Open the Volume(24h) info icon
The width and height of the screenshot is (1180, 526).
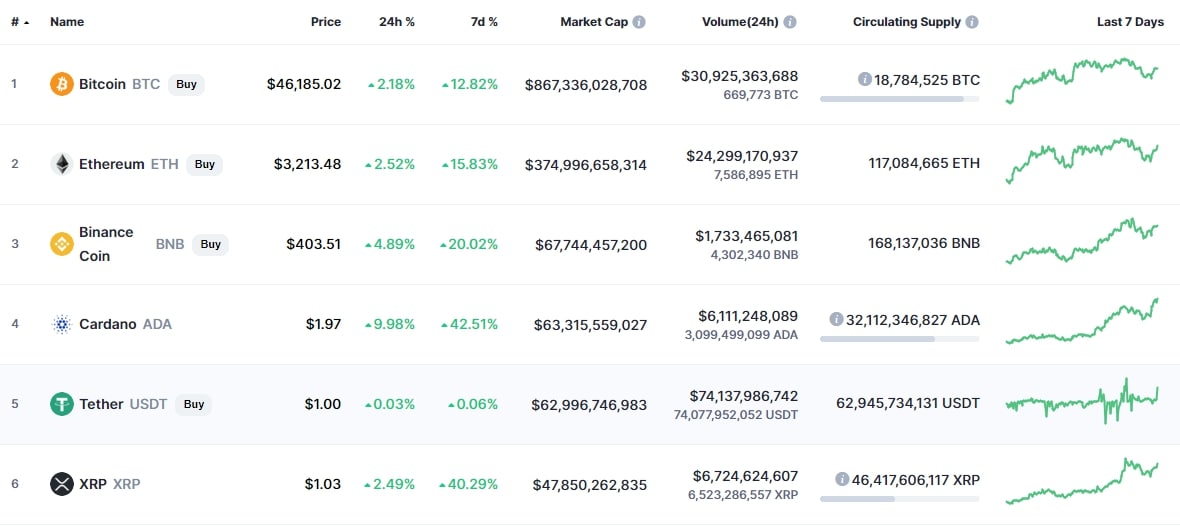point(789,22)
